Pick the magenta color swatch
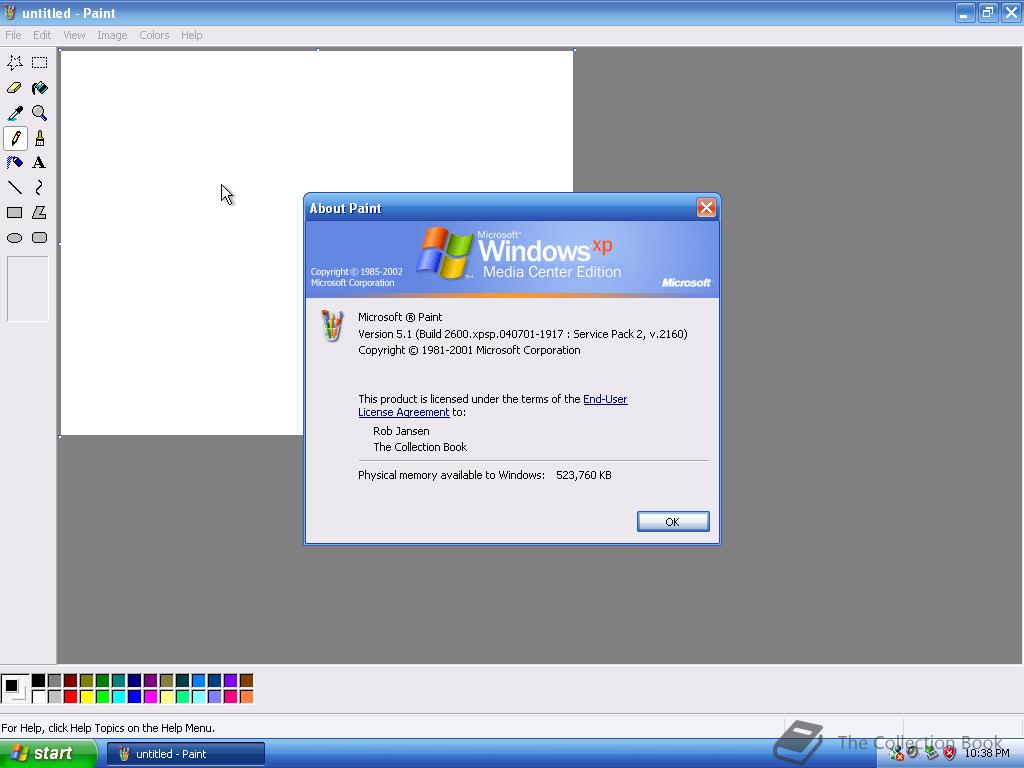This screenshot has width=1024, height=768. [x=150, y=697]
